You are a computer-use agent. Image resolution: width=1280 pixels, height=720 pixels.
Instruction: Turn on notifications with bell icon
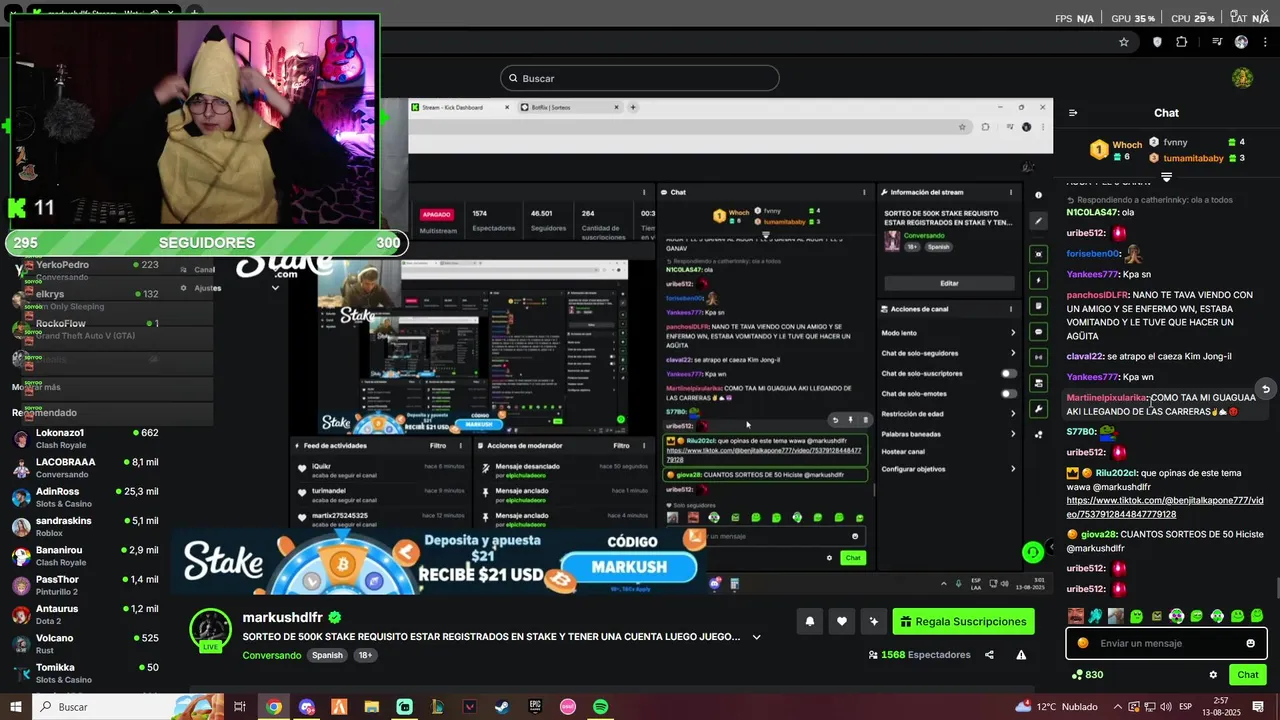(x=810, y=621)
